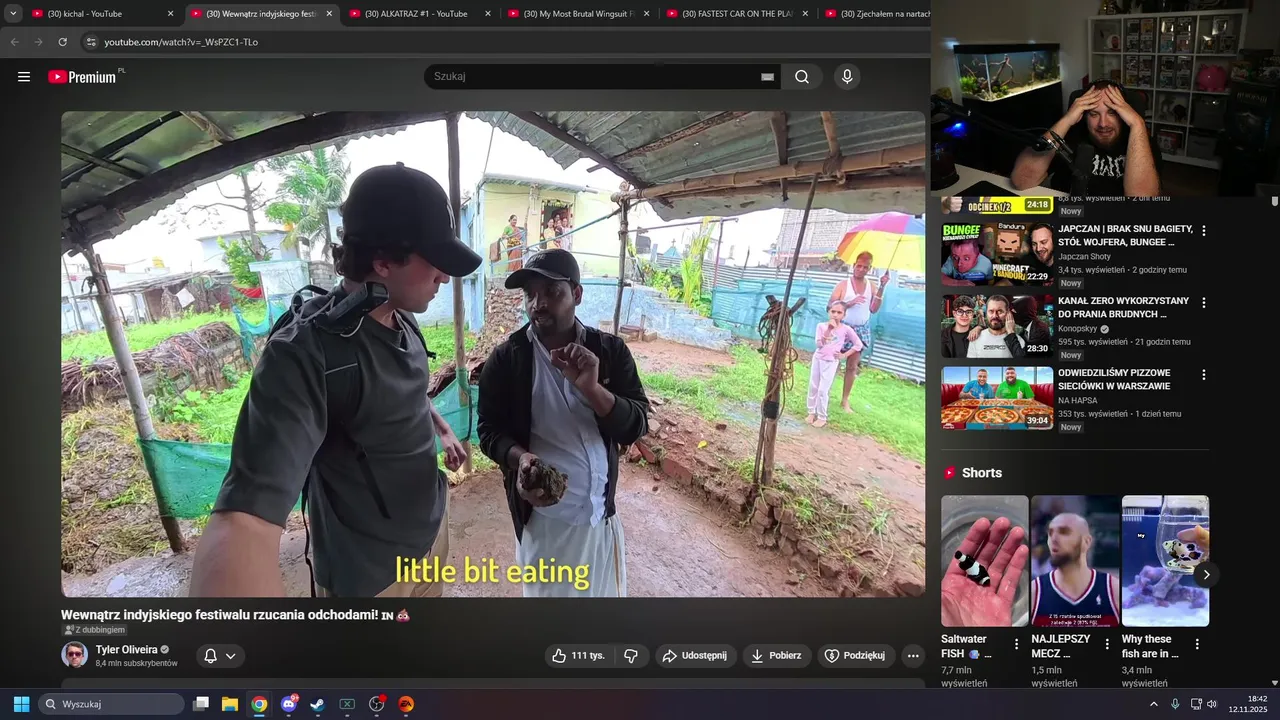Open options menu for JAPCZAN video
Viewport: 1280px width, 720px height.
[1203, 231]
